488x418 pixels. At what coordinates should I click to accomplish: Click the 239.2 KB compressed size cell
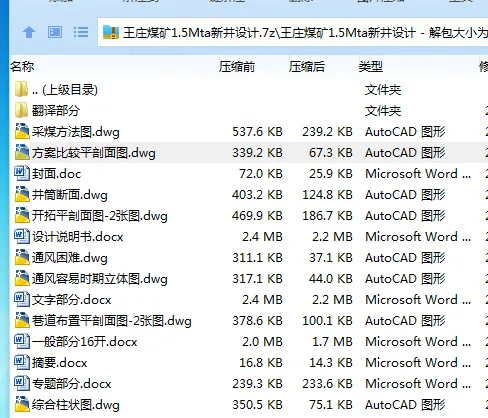pyautogui.click(x=327, y=132)
